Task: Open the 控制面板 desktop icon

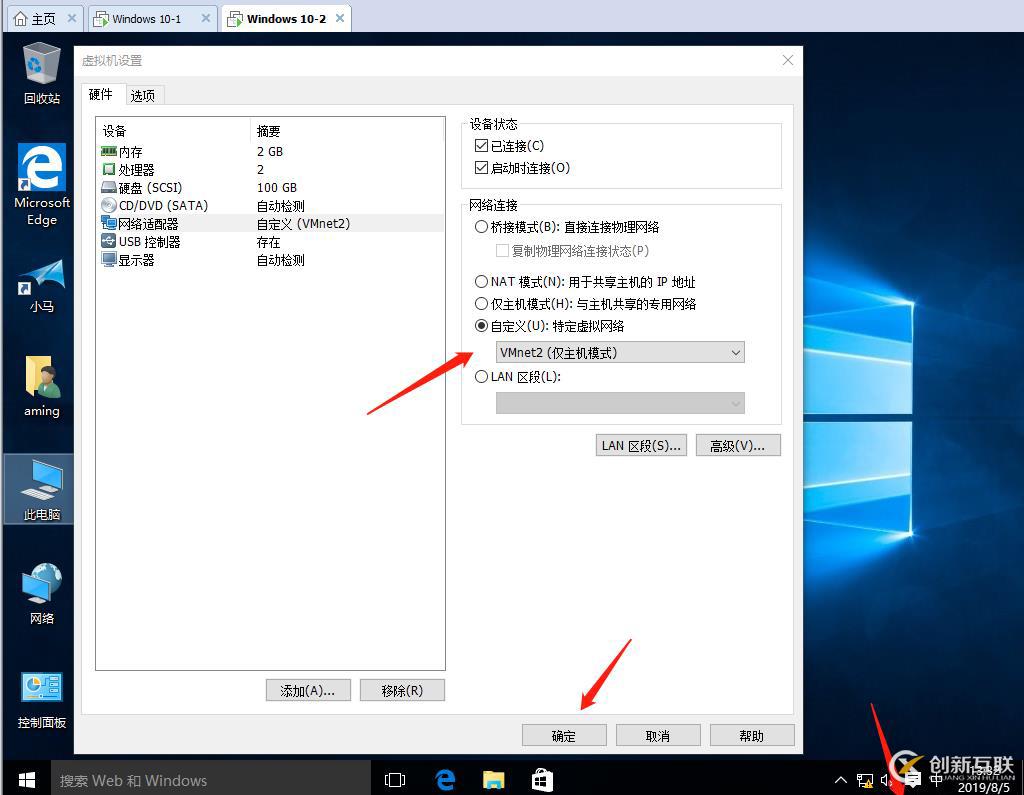Action: point(42,700)
